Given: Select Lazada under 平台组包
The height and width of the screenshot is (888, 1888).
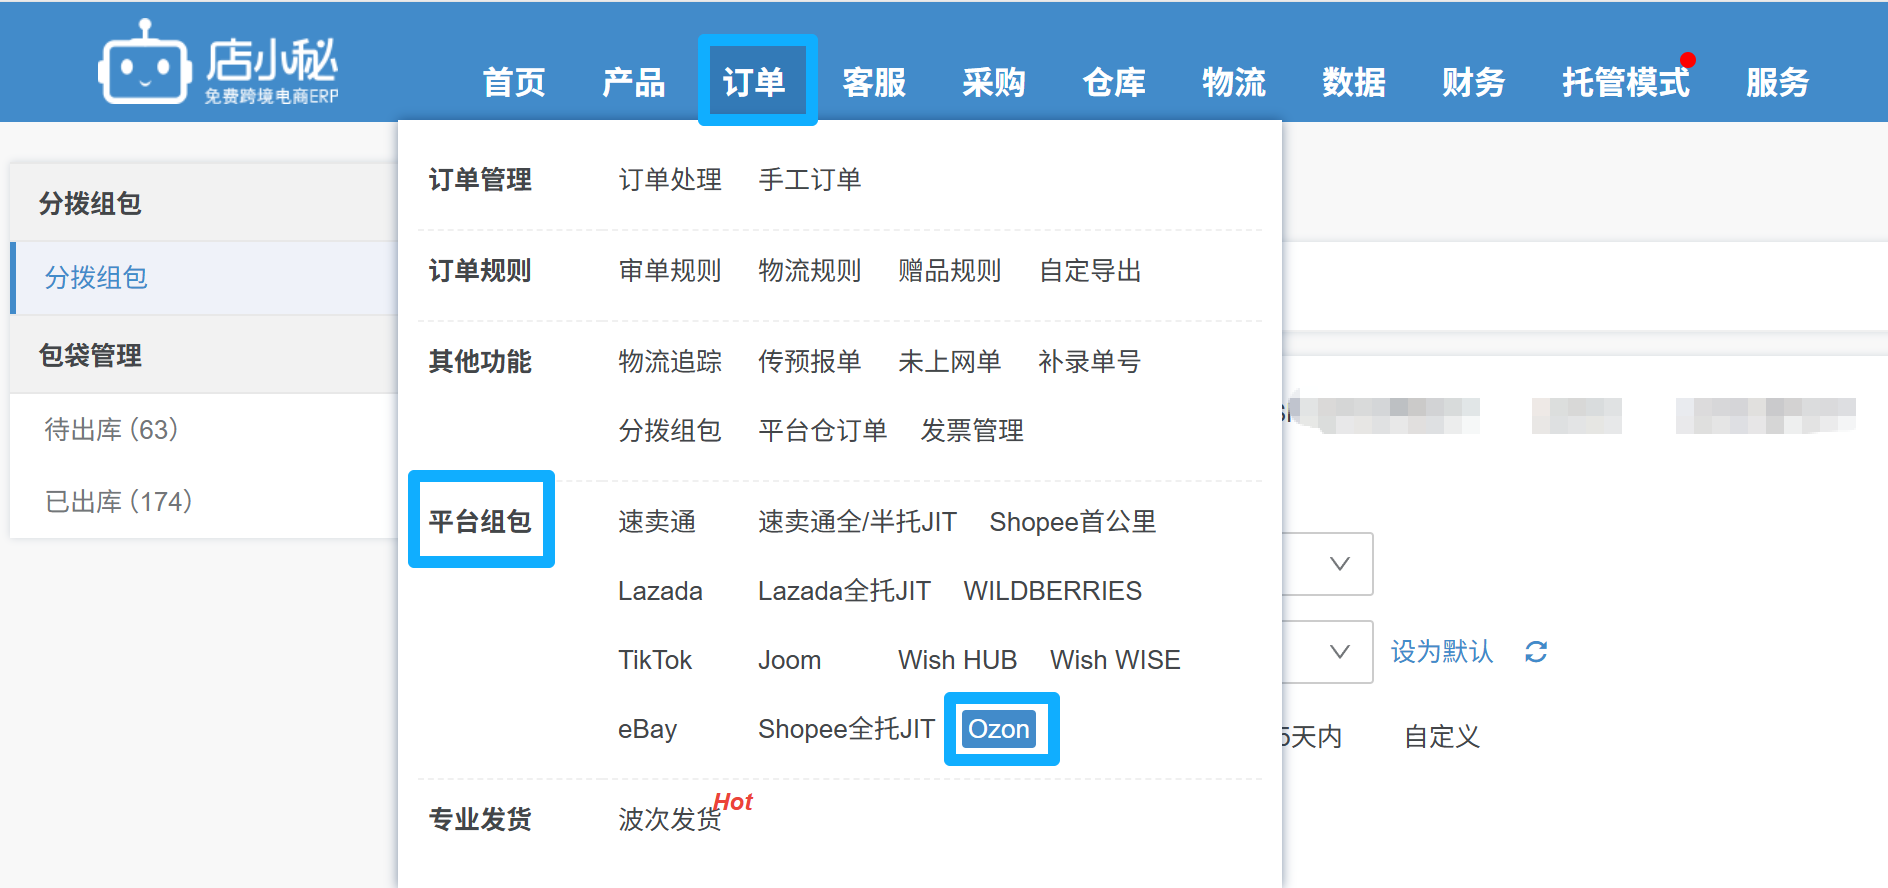Looking at the screenshot, I should click(x=660, y=590).
